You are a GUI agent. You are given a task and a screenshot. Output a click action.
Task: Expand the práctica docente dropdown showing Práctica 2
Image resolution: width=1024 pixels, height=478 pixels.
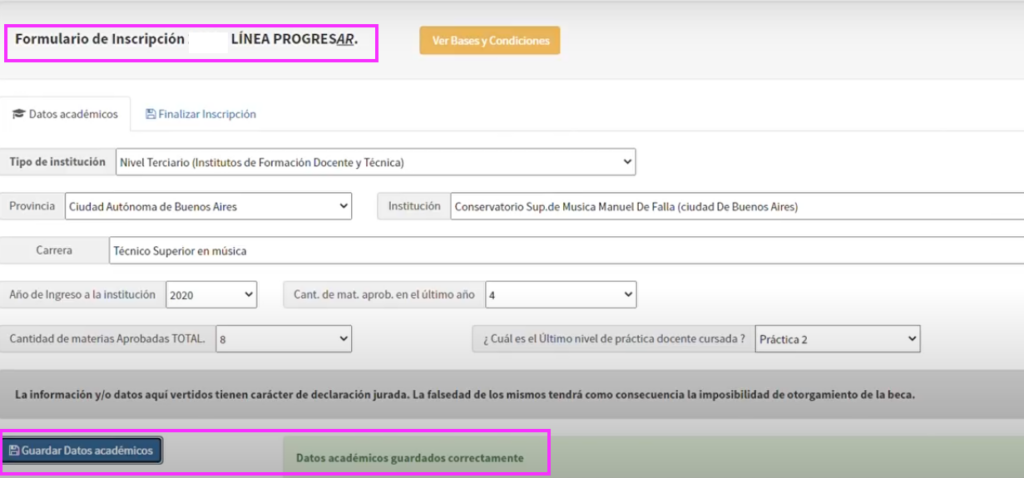[x=838, y=339]
